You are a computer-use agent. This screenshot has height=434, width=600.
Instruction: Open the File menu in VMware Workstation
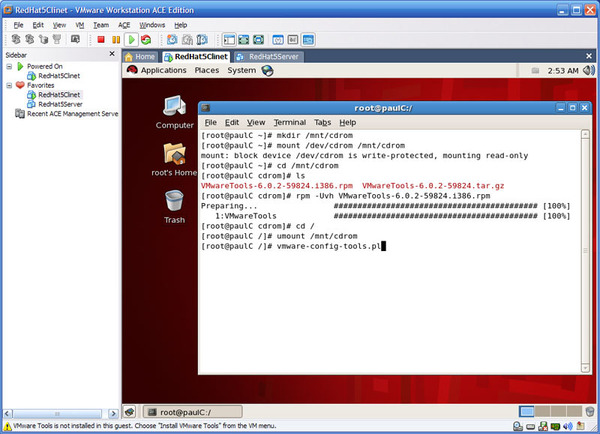(x=18, y=25)
